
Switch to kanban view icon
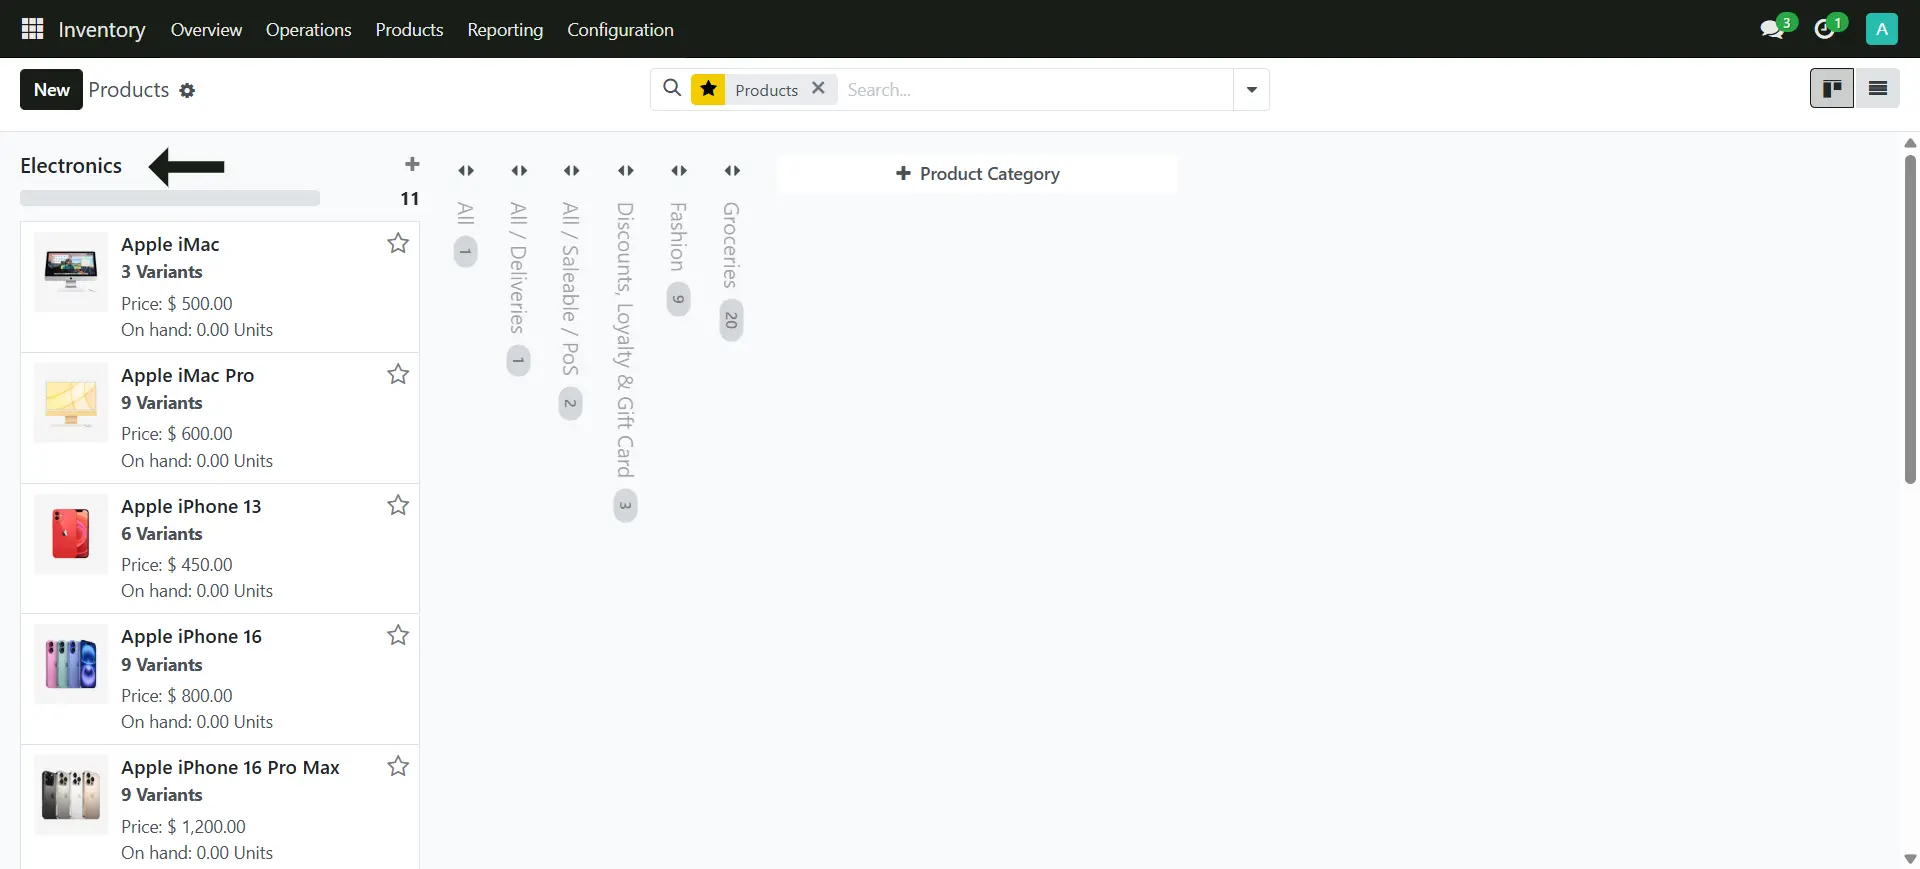click(x=1832, y=89)
